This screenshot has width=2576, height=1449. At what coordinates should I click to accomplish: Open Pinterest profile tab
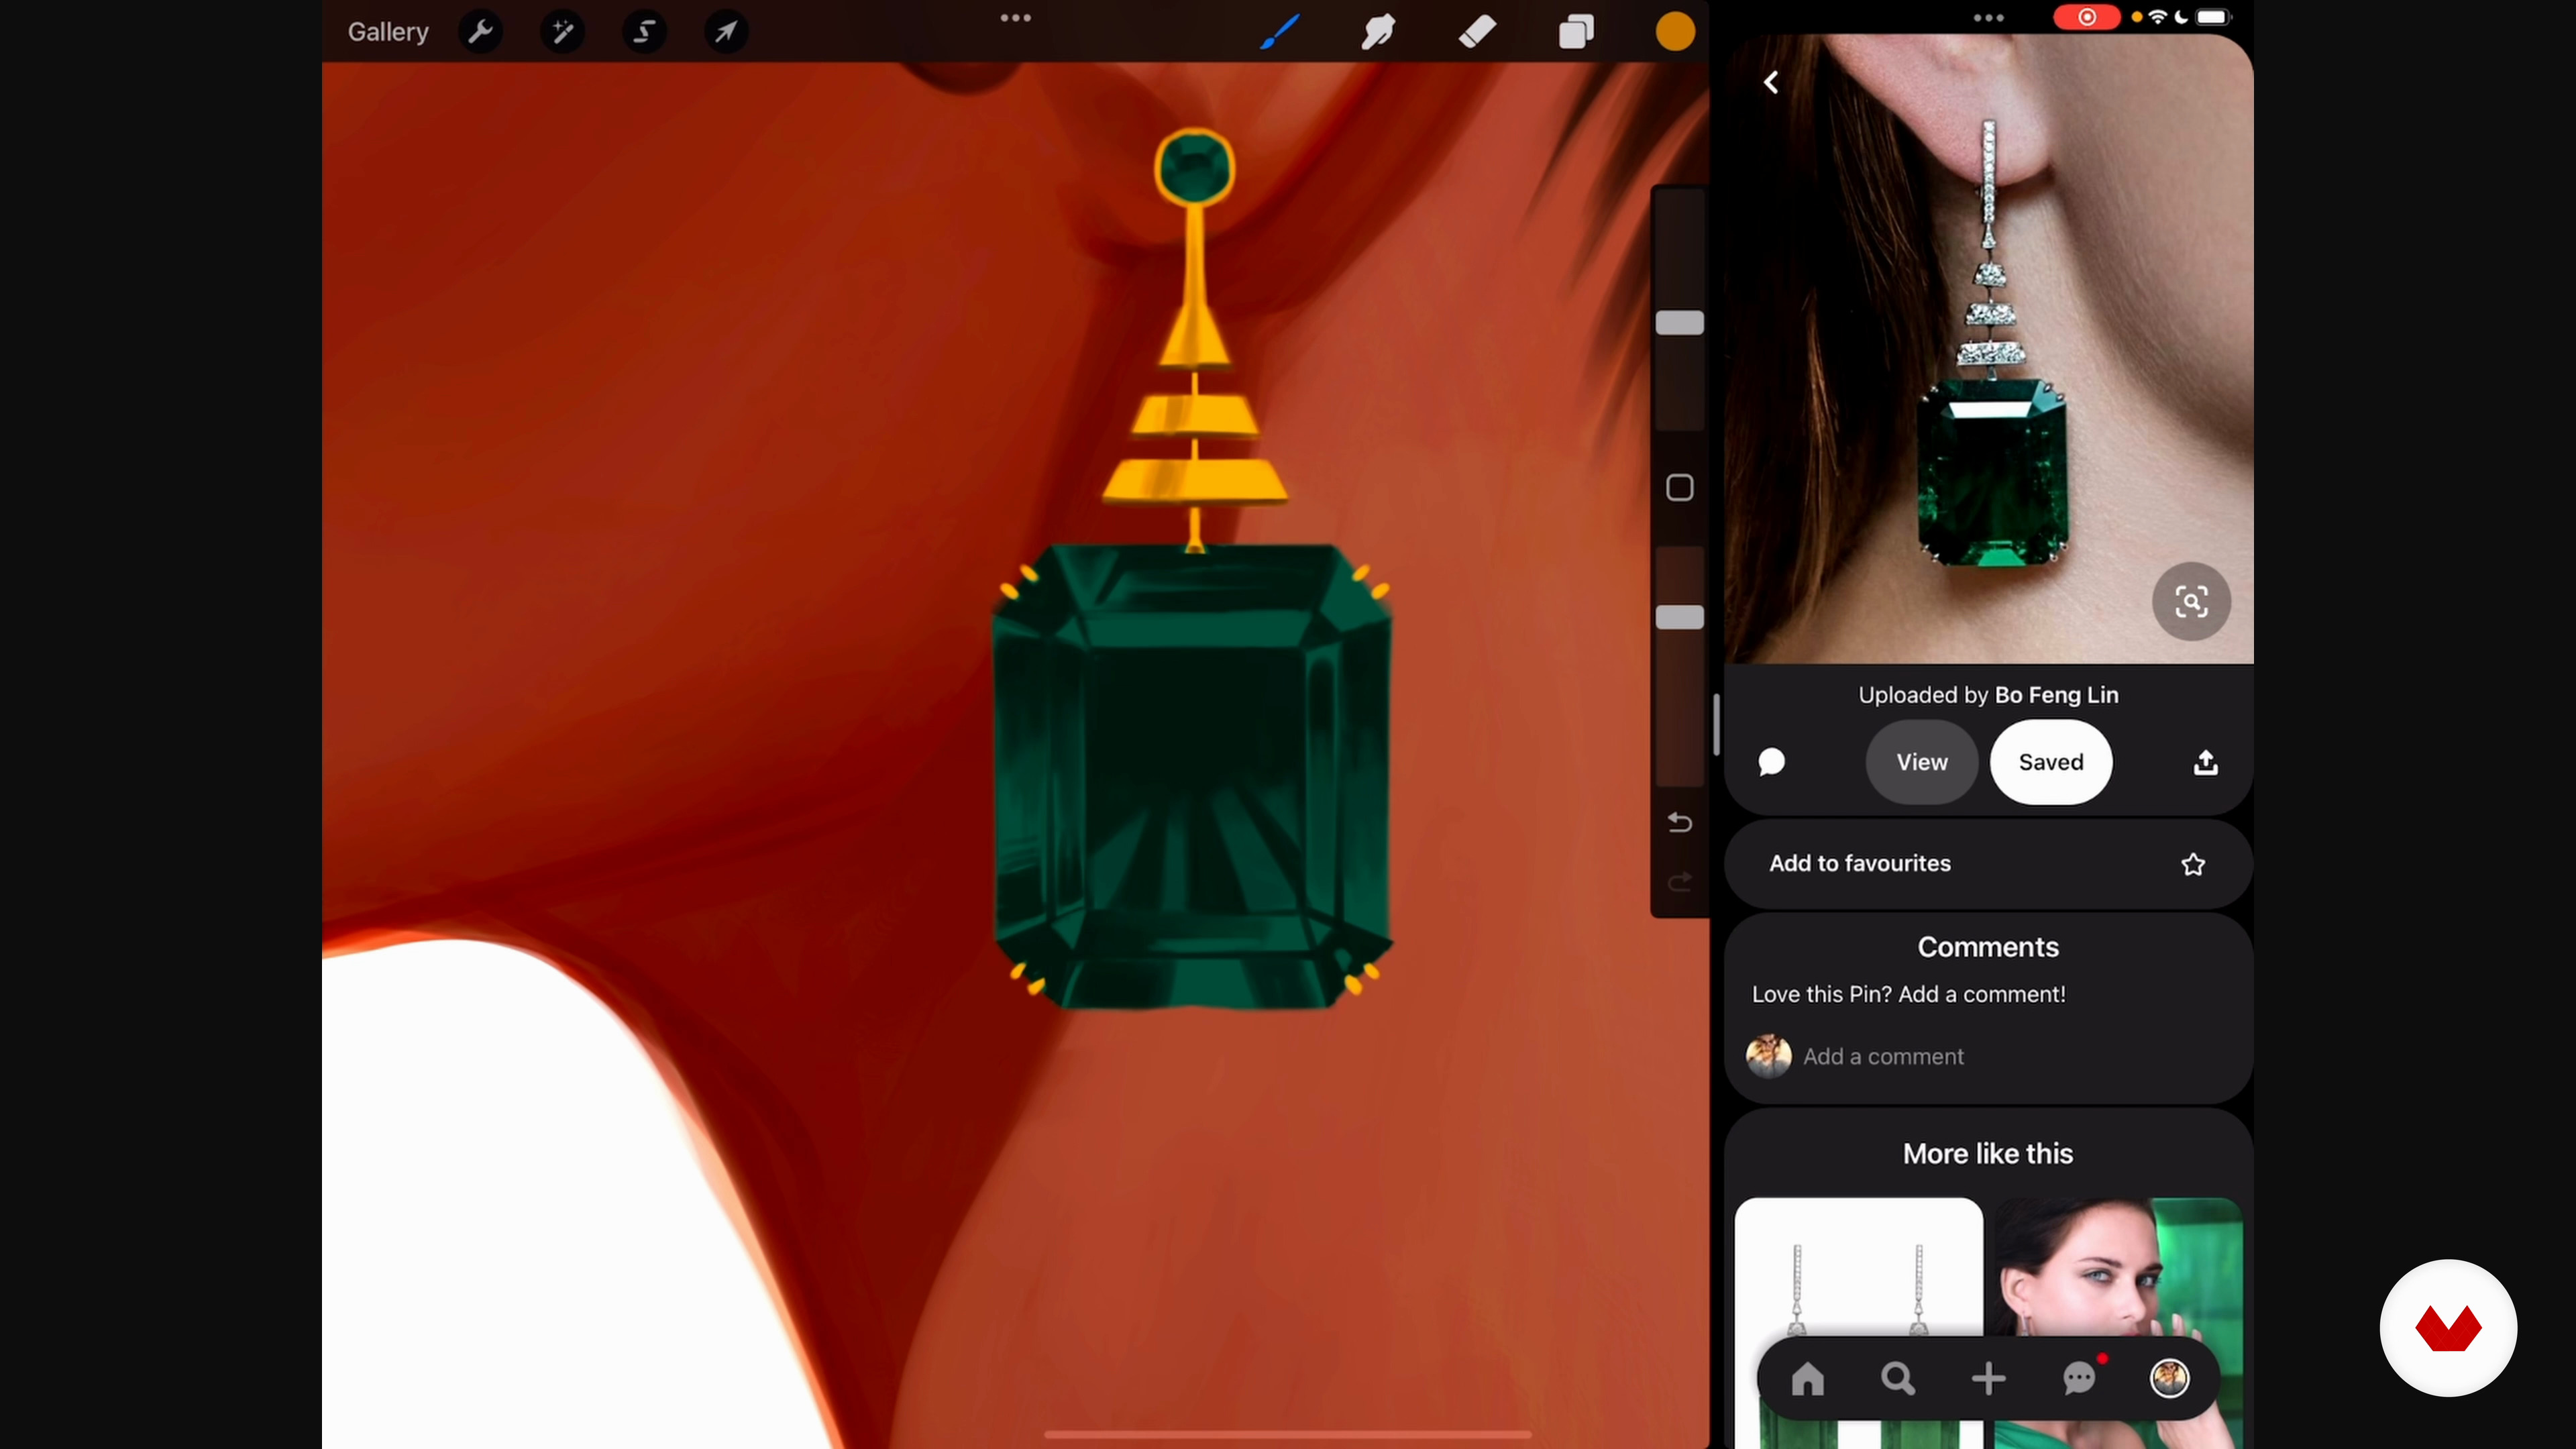pos(2169,1379)
